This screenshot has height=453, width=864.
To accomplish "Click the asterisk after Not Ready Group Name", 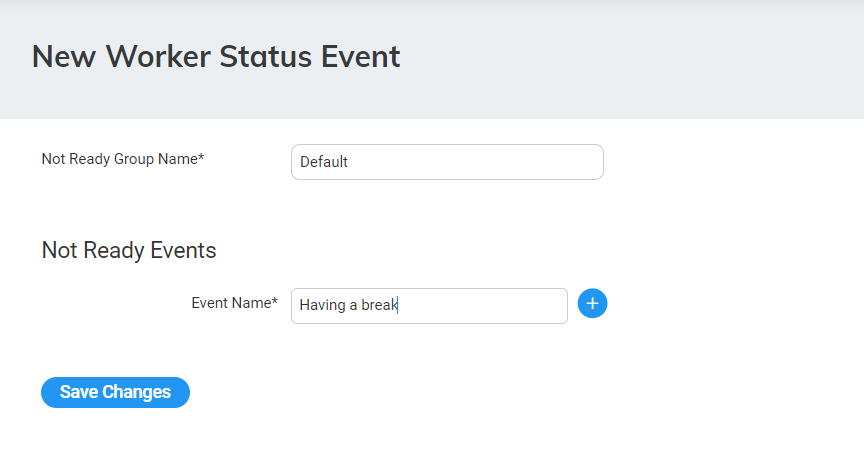I will point(201,157).
